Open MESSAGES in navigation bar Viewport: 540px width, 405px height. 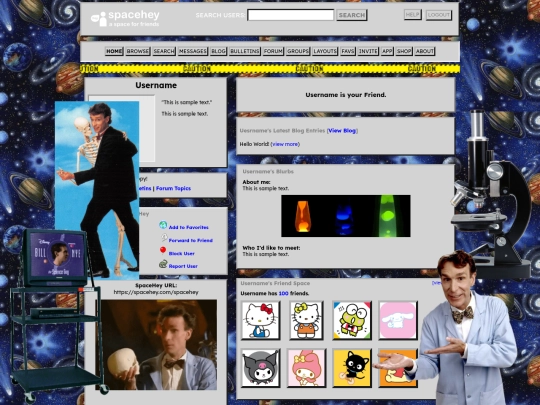pos(193,51)
